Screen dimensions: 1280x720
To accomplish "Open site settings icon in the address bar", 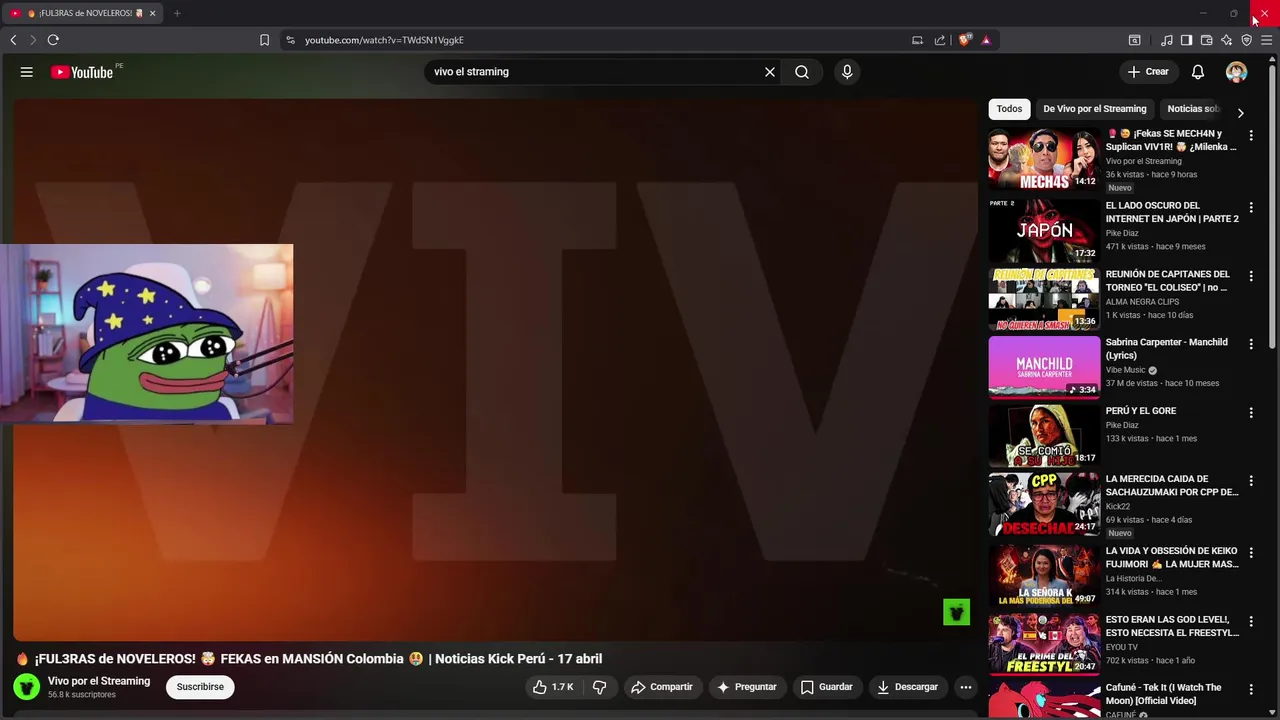I will point(290,40).
